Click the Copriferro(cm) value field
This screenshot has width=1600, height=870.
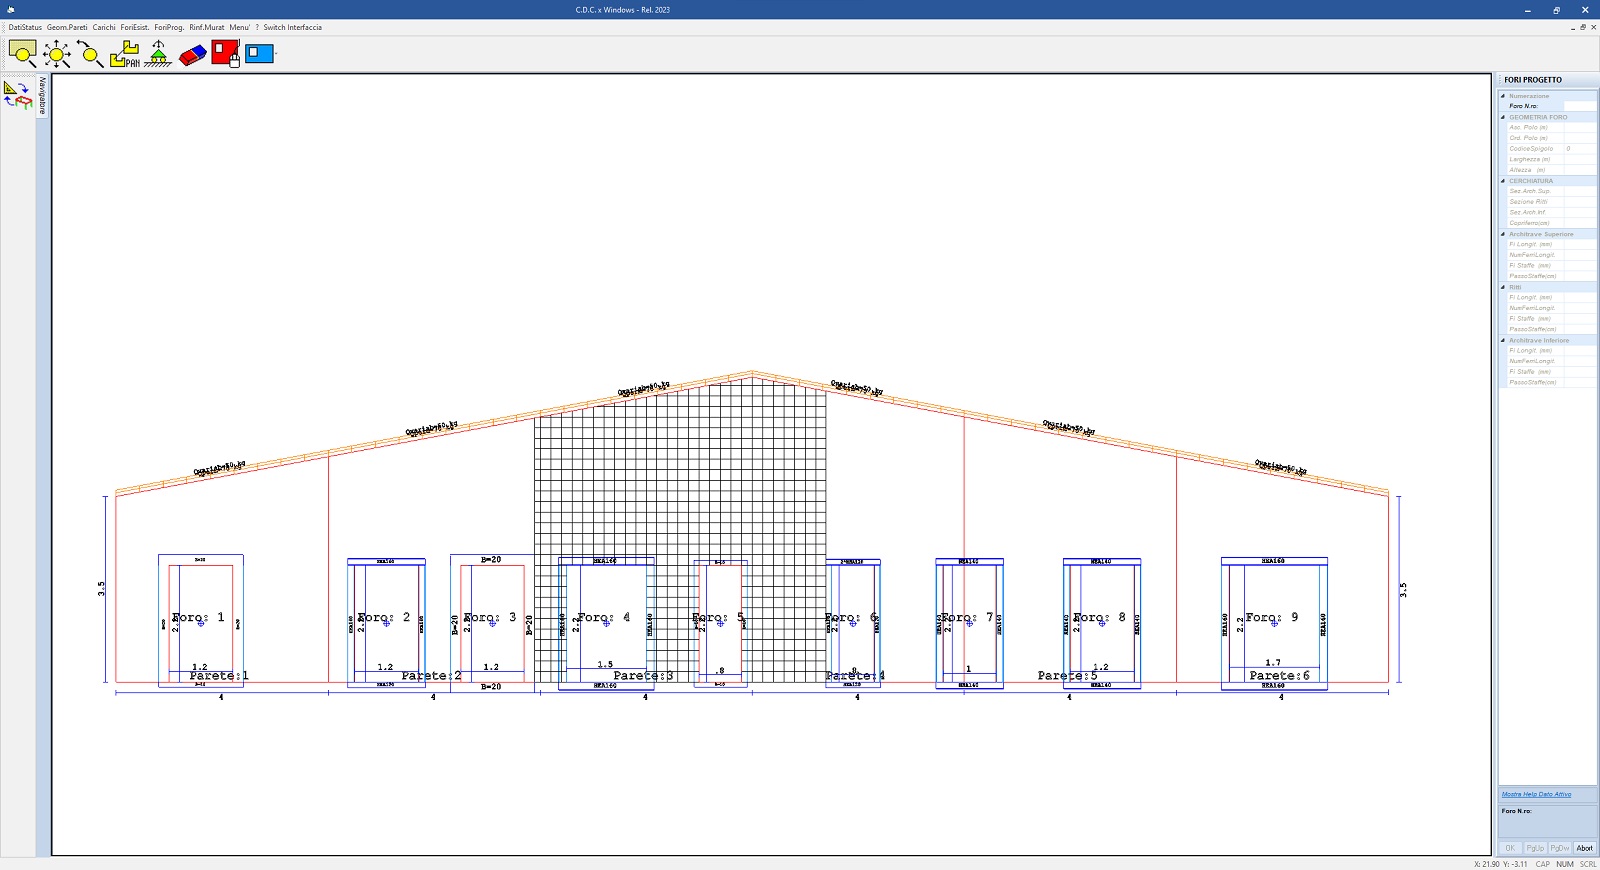pos(1580,223)
